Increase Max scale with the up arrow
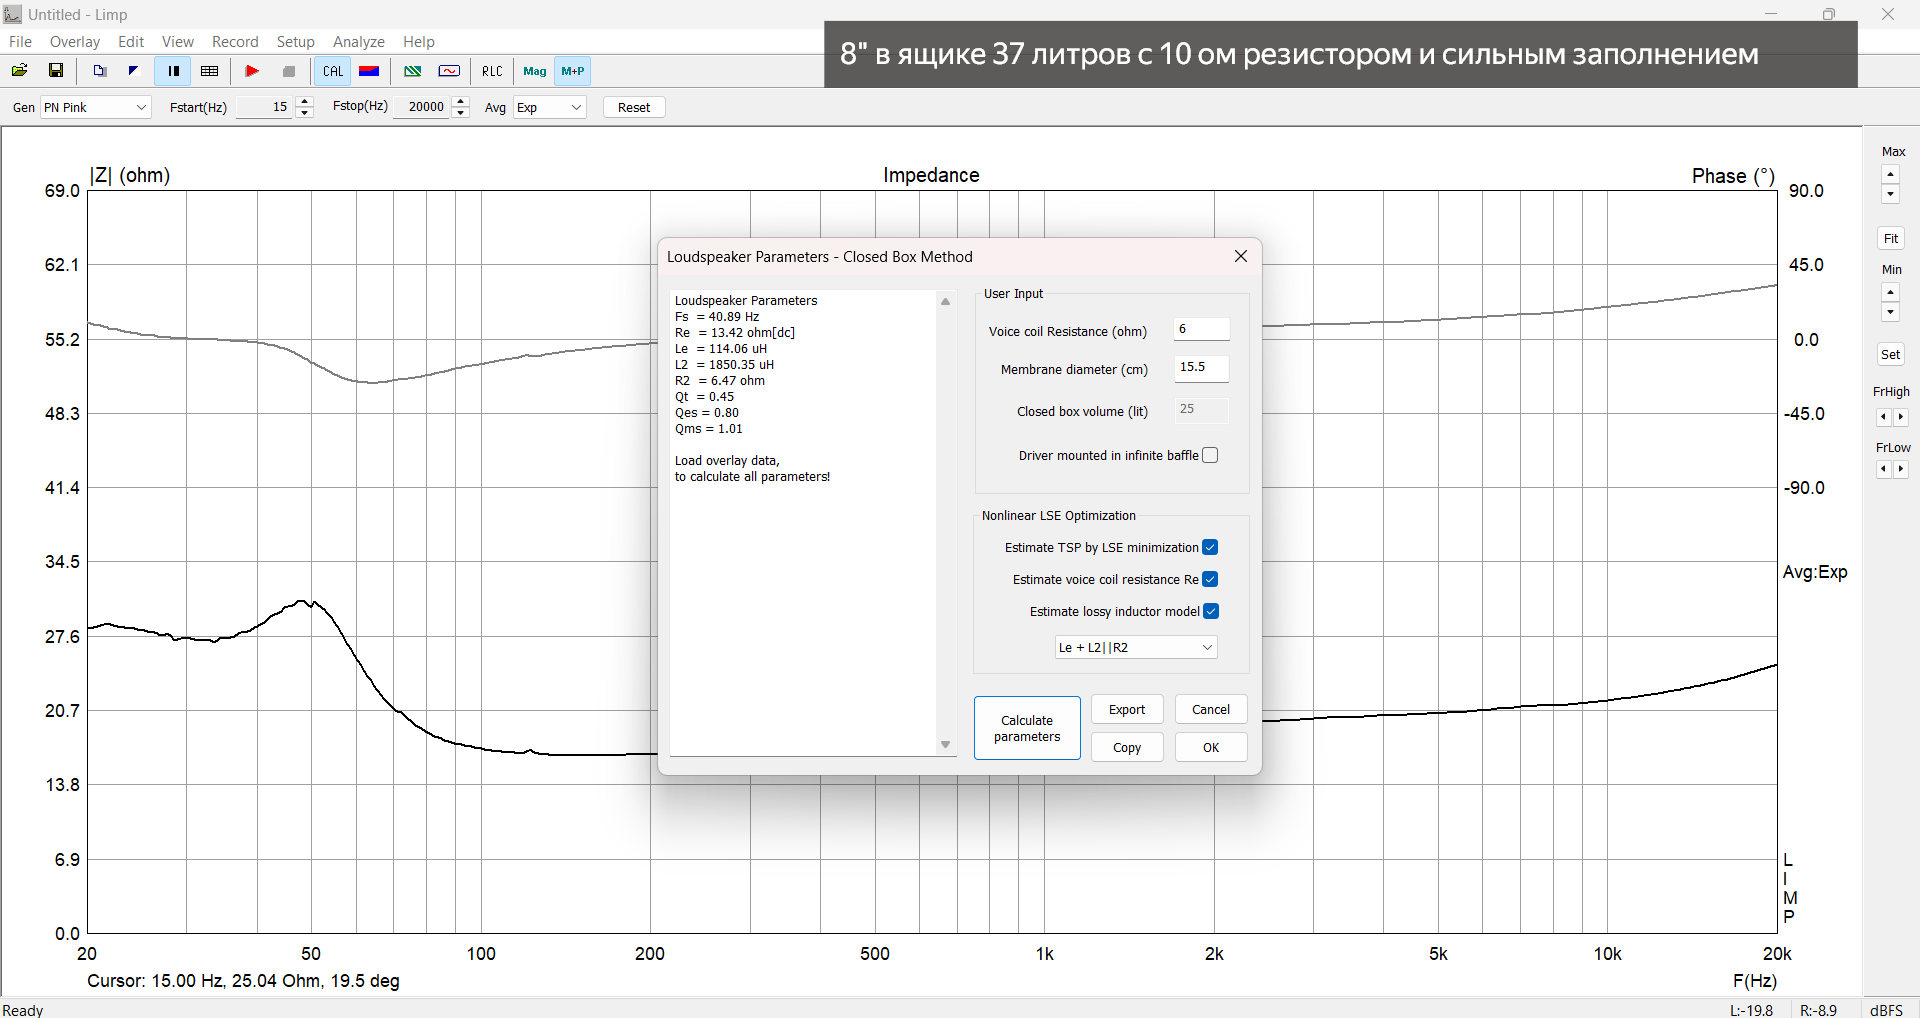 pyautogui.click(x=1890, y=174)
